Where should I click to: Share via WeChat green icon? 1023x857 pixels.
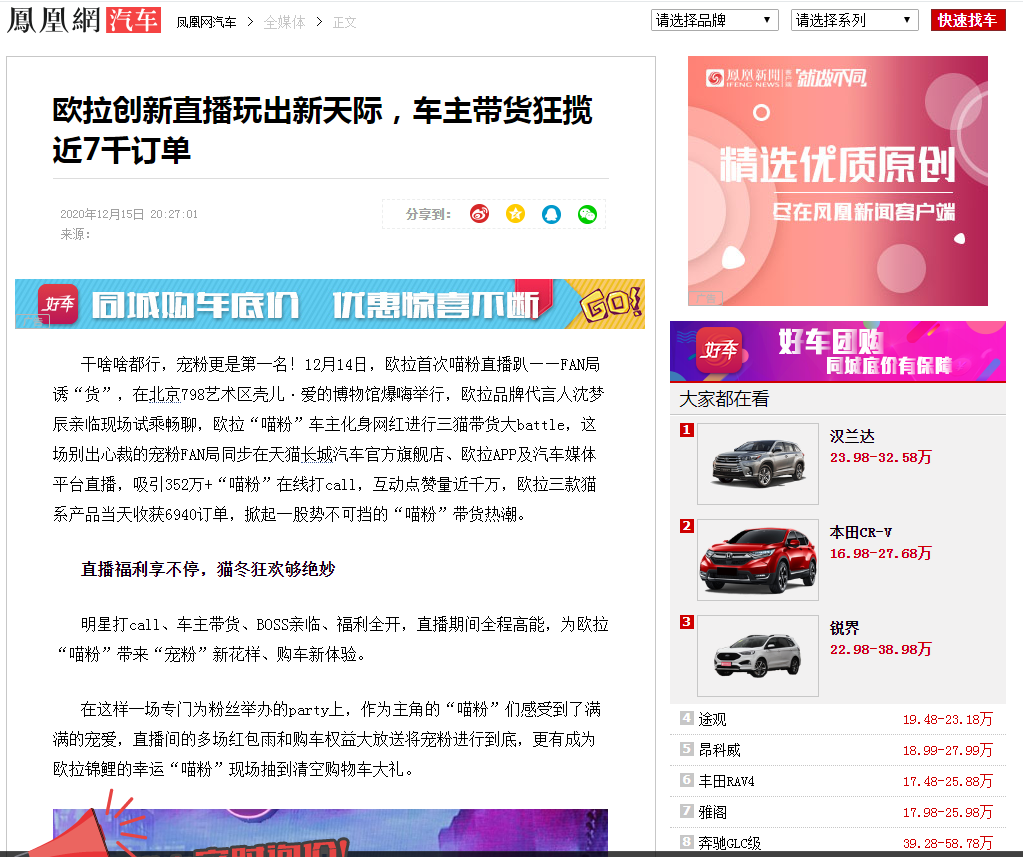(x=587, y=214)
